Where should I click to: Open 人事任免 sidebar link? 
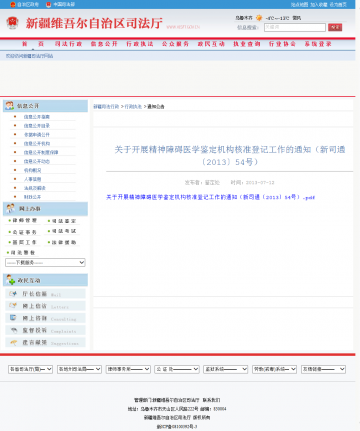[32, 179]
